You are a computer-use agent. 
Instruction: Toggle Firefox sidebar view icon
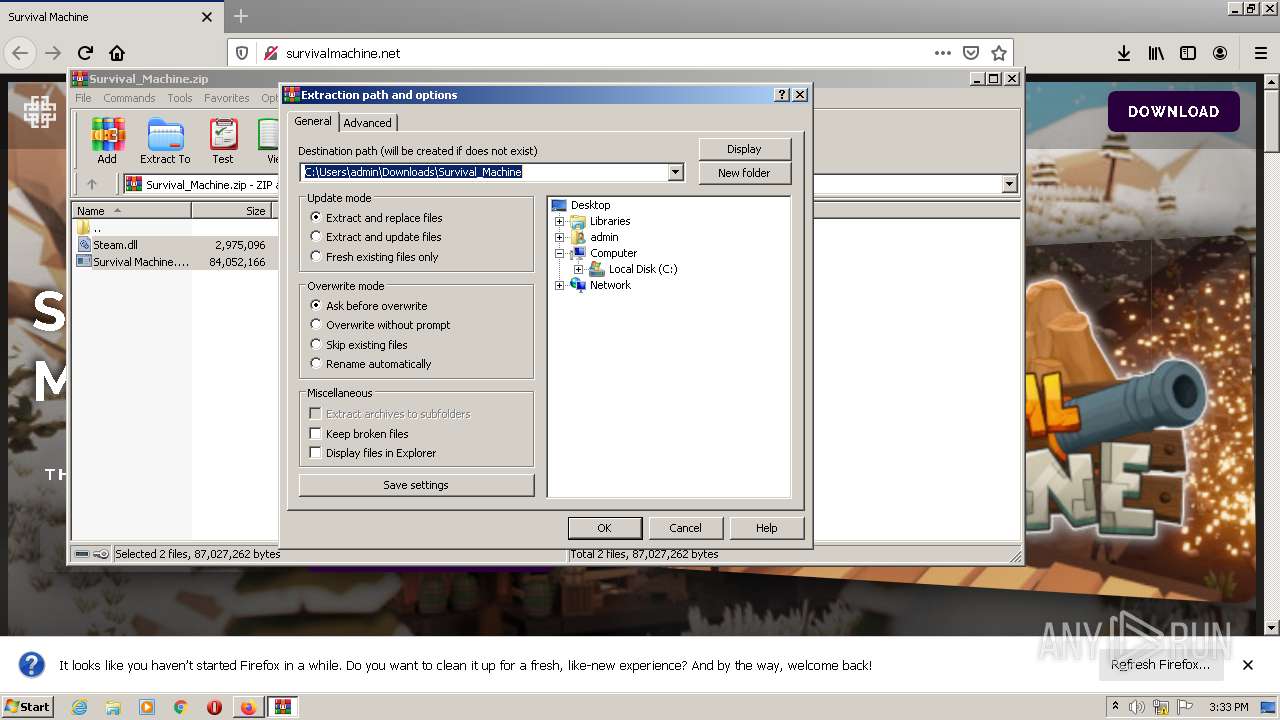point(1188,53)
